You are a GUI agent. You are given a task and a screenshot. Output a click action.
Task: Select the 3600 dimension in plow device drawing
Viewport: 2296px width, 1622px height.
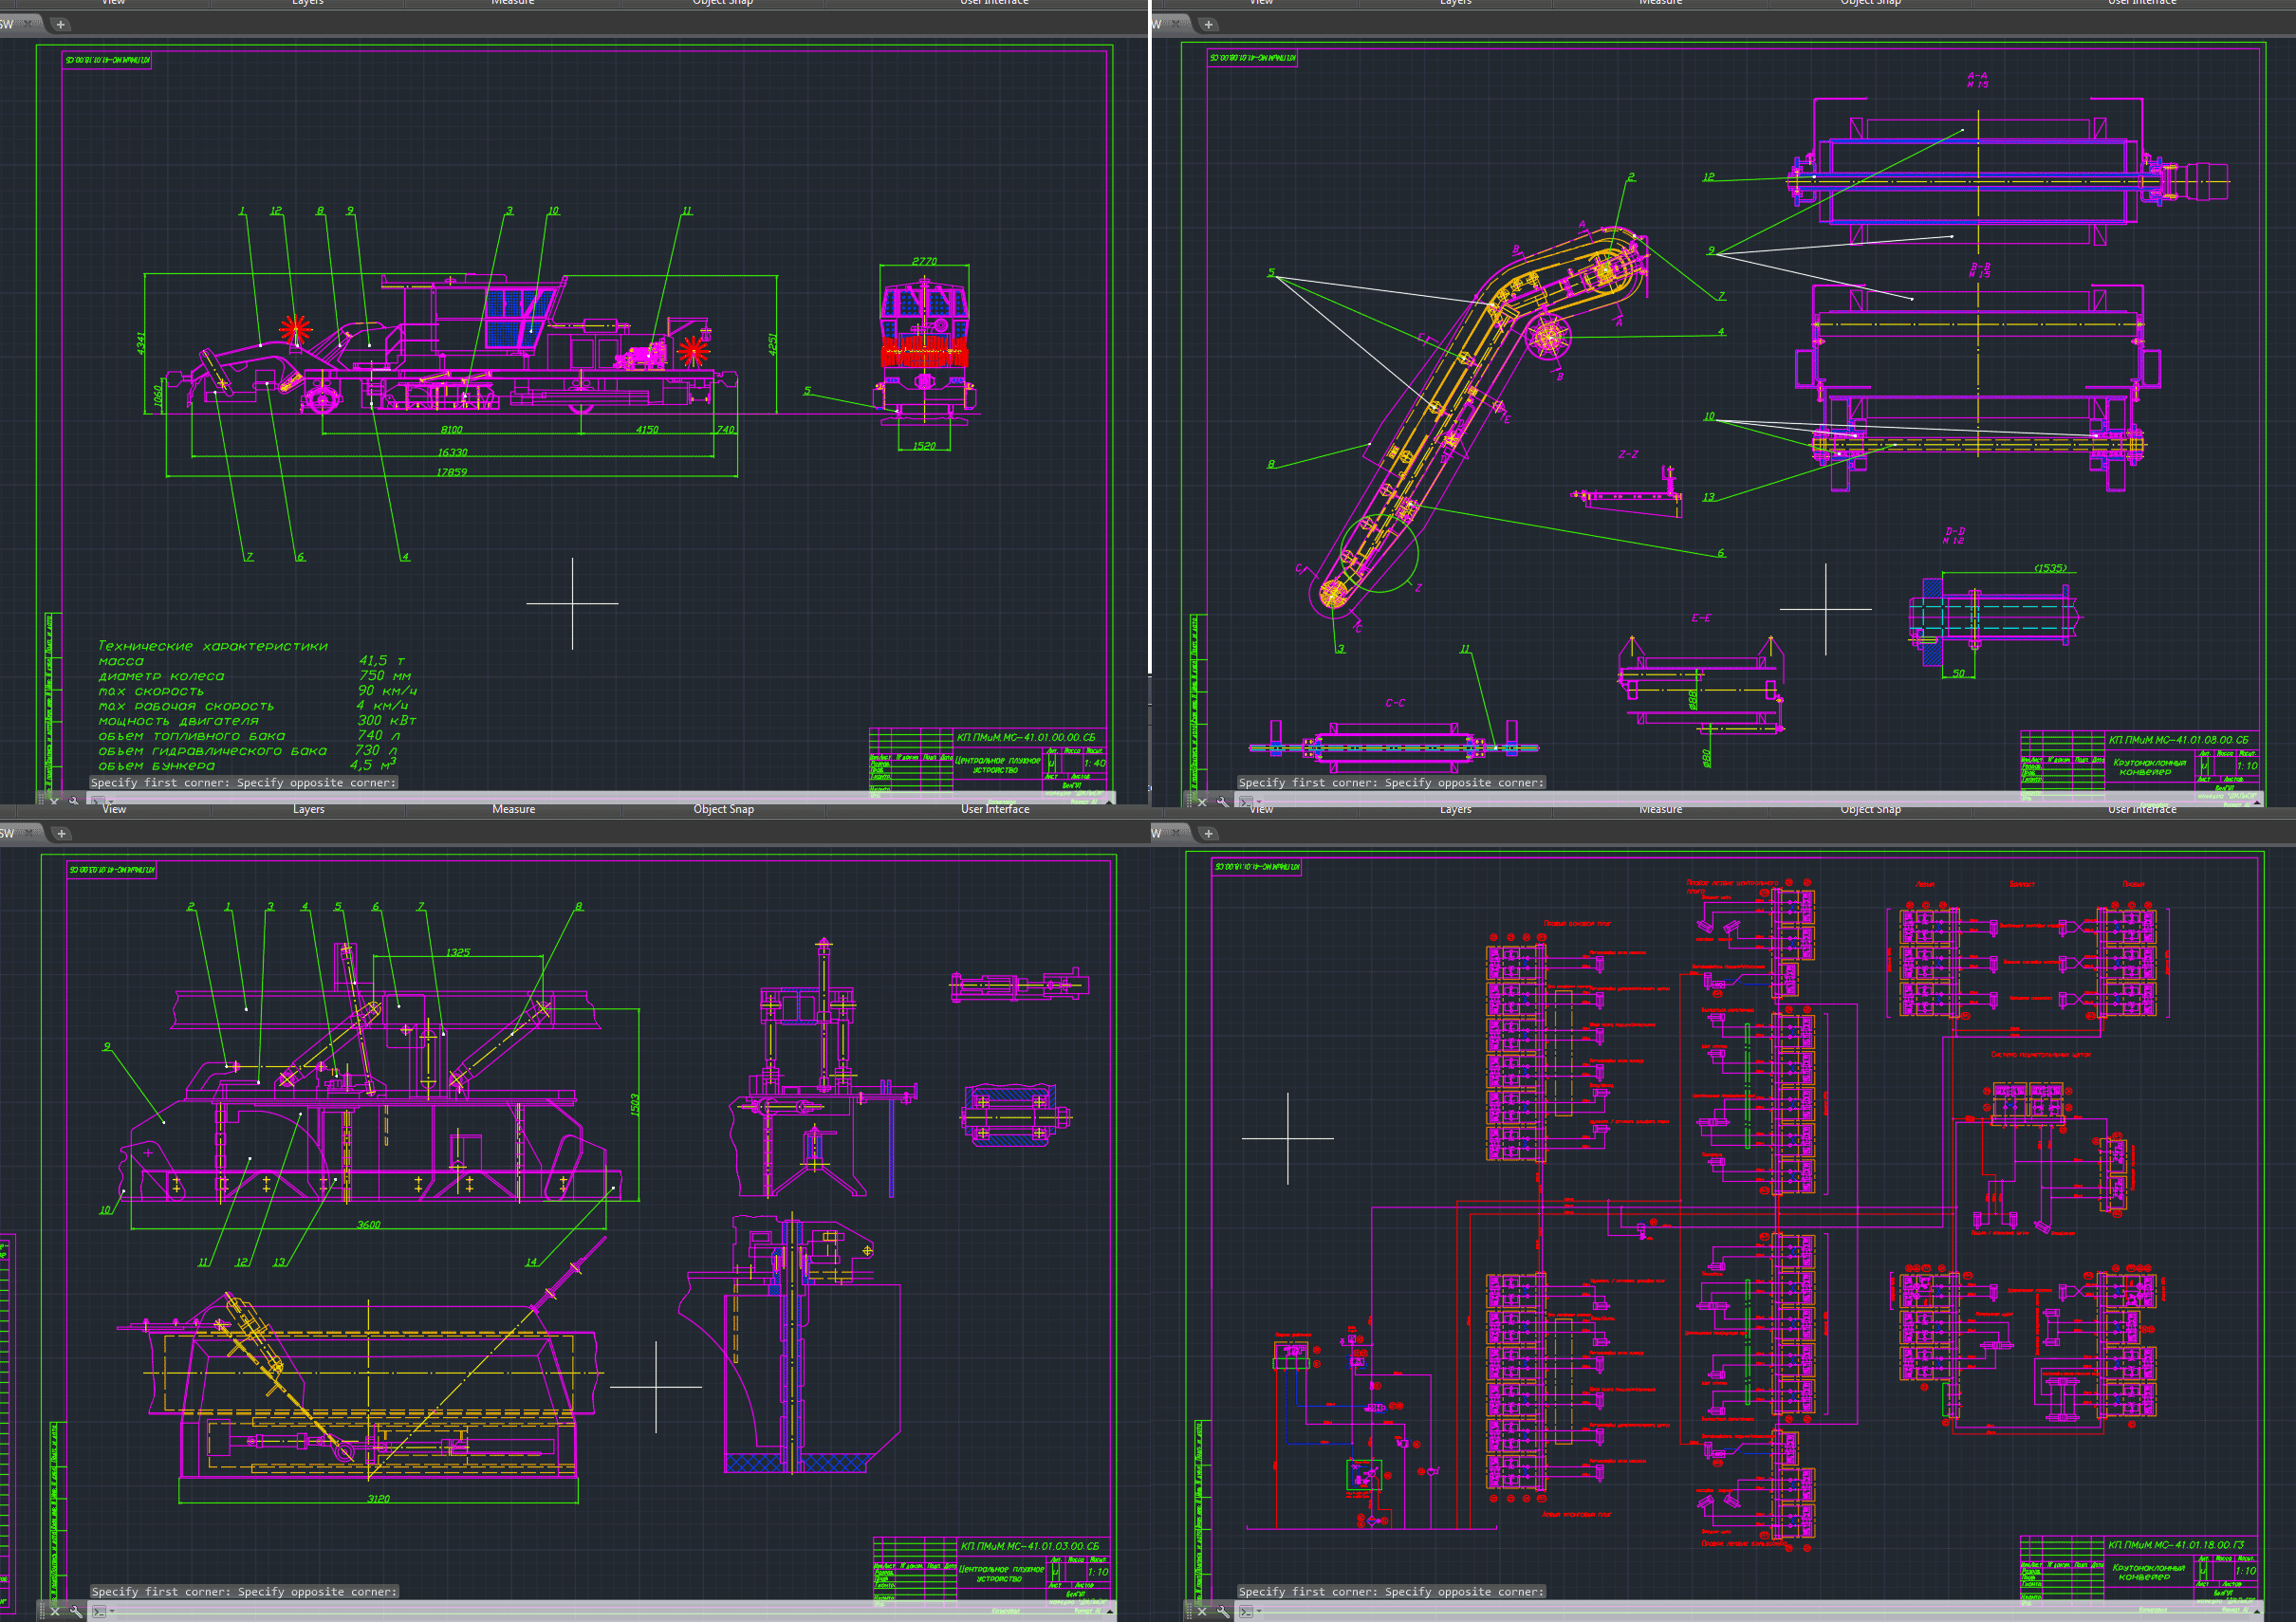click(369, 1225)
